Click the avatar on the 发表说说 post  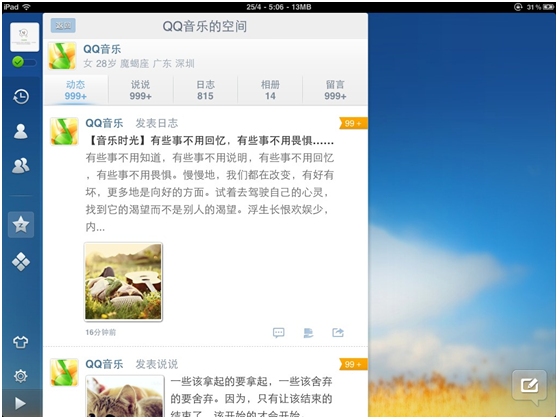tap(64, 372)
